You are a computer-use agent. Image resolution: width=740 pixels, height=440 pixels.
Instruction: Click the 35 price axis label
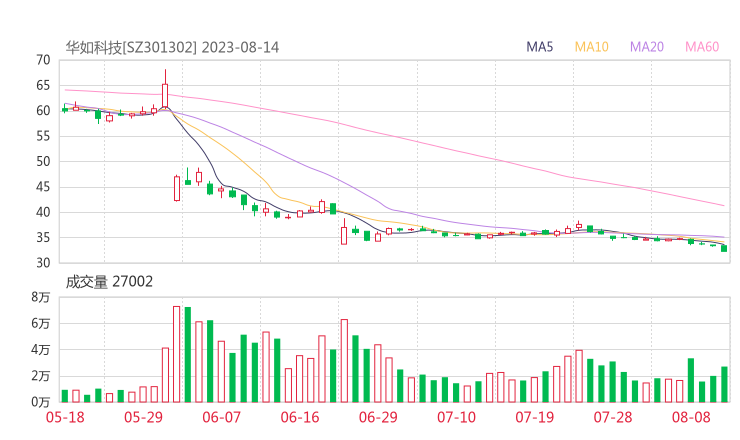pyautogui.click(x=43, y=237)
